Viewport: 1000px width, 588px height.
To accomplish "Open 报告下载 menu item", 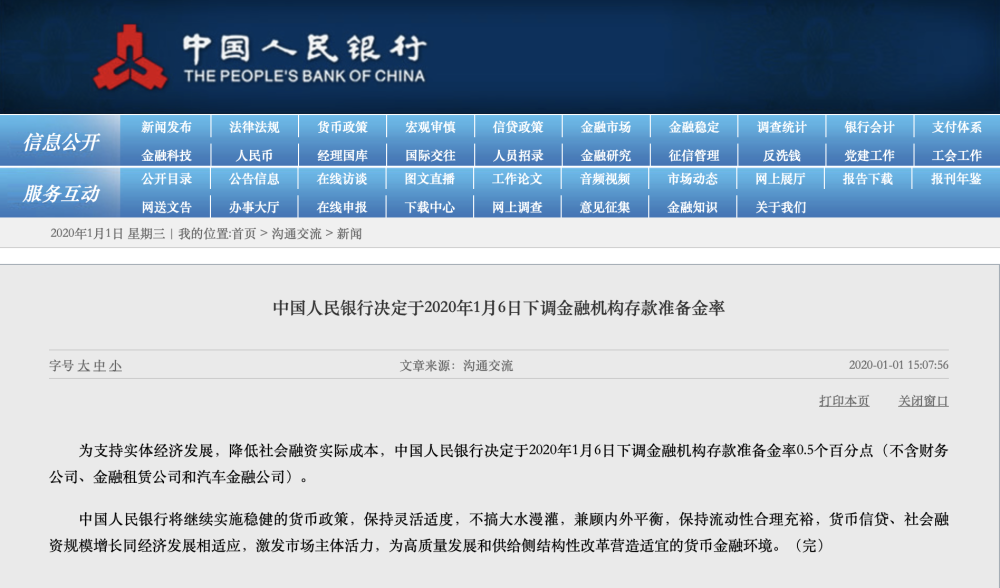I will coord(868,179).
